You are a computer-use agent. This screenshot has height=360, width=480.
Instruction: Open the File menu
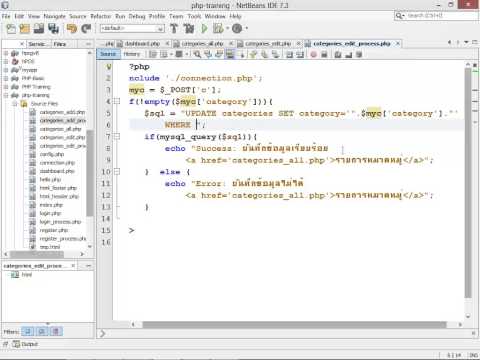click(6, 16)
